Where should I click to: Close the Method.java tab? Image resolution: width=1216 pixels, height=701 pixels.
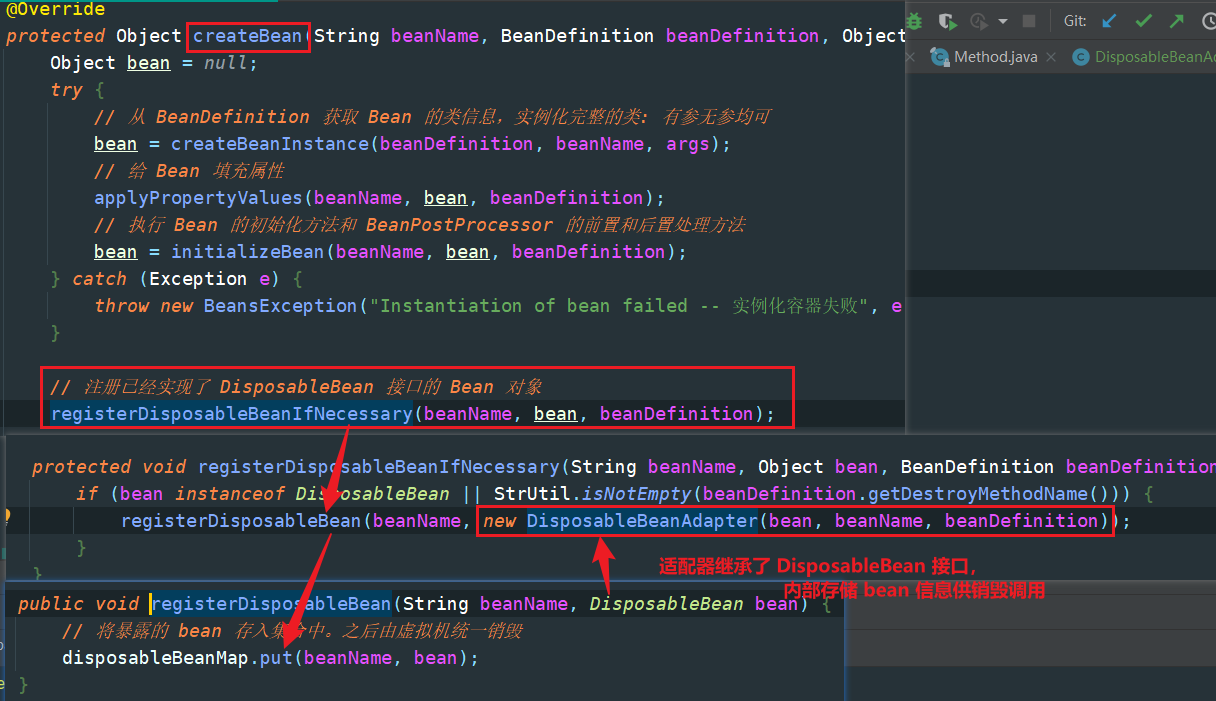point(1051,57)
